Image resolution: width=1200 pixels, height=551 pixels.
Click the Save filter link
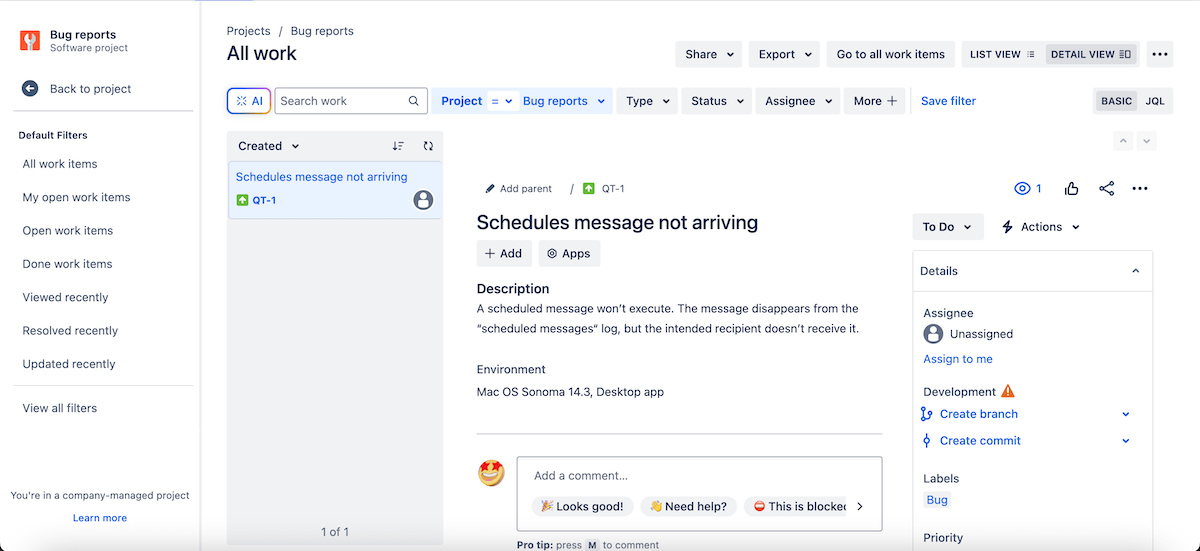(948, 101)
